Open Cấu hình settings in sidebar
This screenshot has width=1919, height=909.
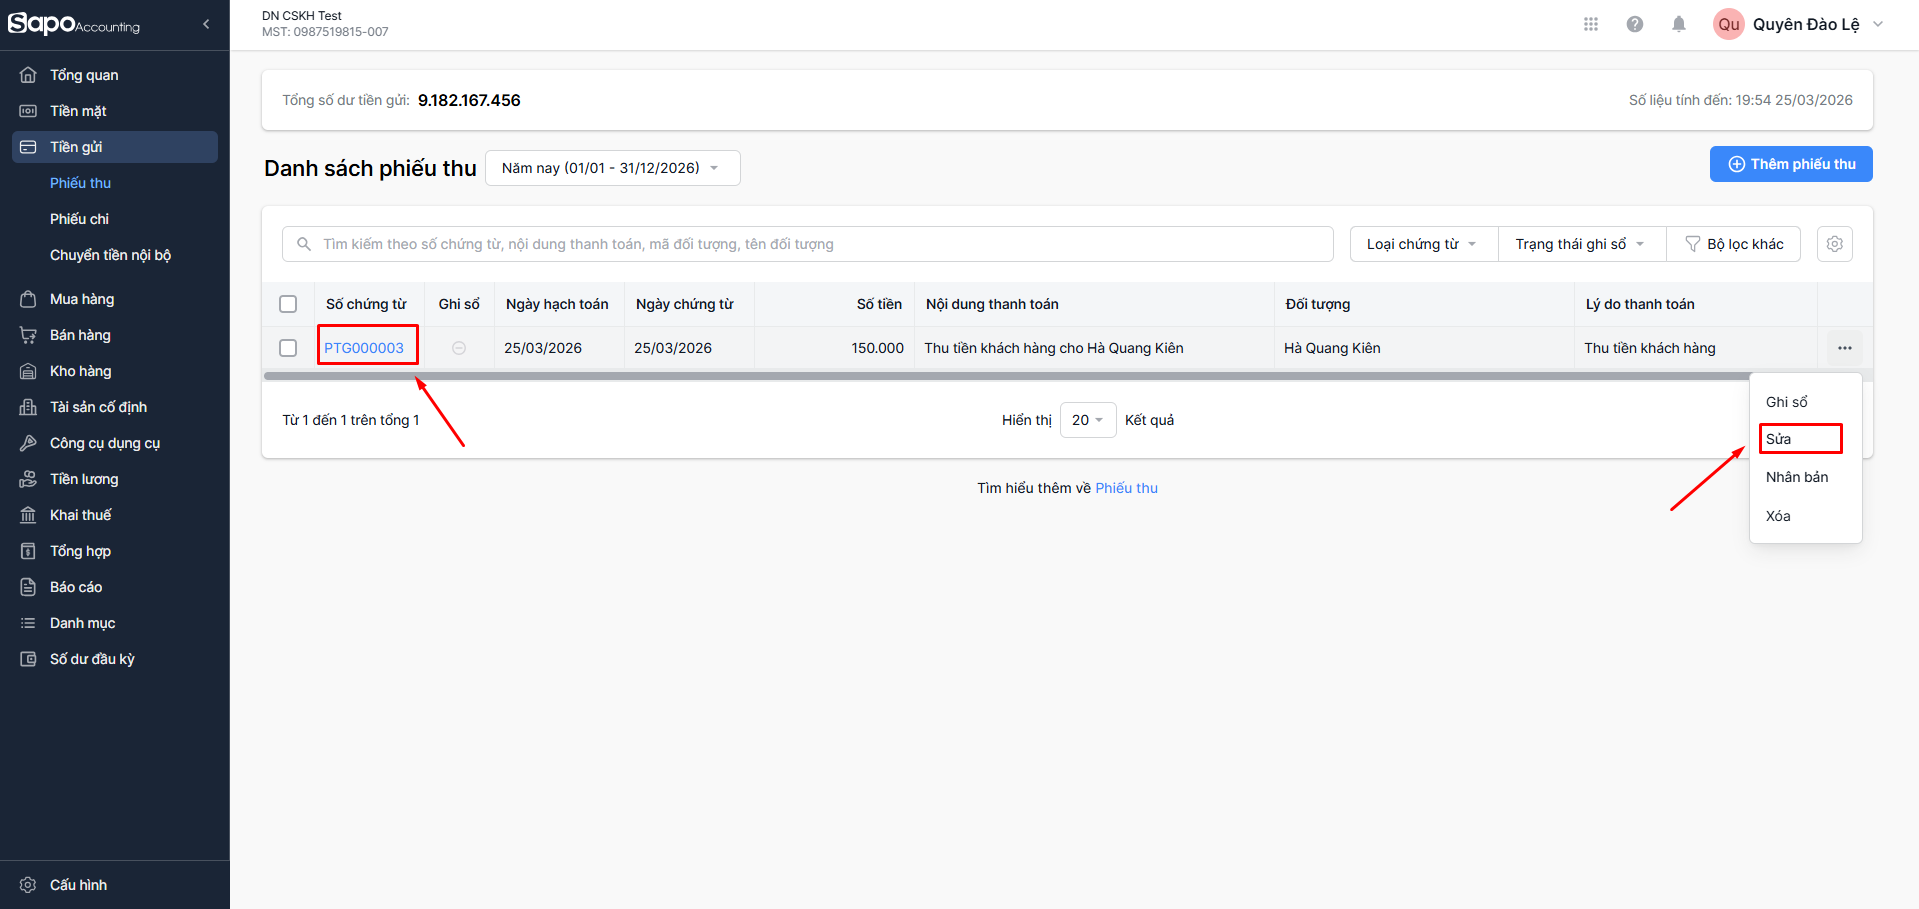coord(78,885)
